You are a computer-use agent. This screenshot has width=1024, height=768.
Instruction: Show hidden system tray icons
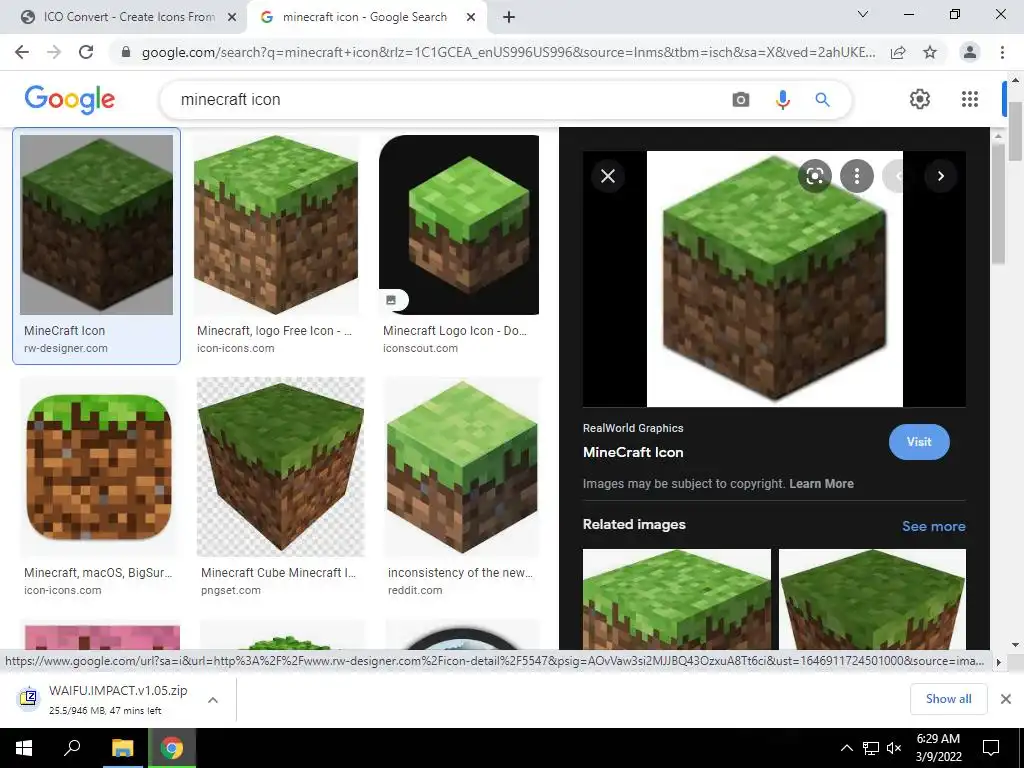pyautogui.click(x=846, y=748)
